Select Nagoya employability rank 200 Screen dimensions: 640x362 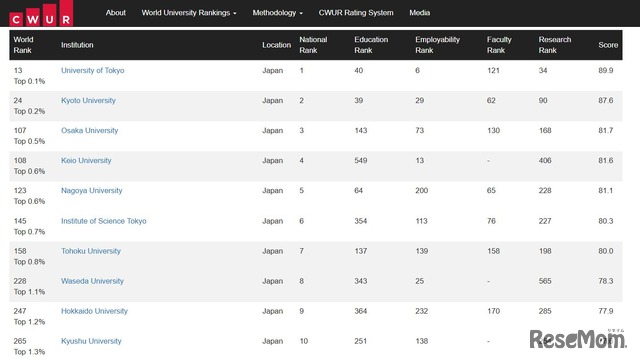click(x=422, y=191)
